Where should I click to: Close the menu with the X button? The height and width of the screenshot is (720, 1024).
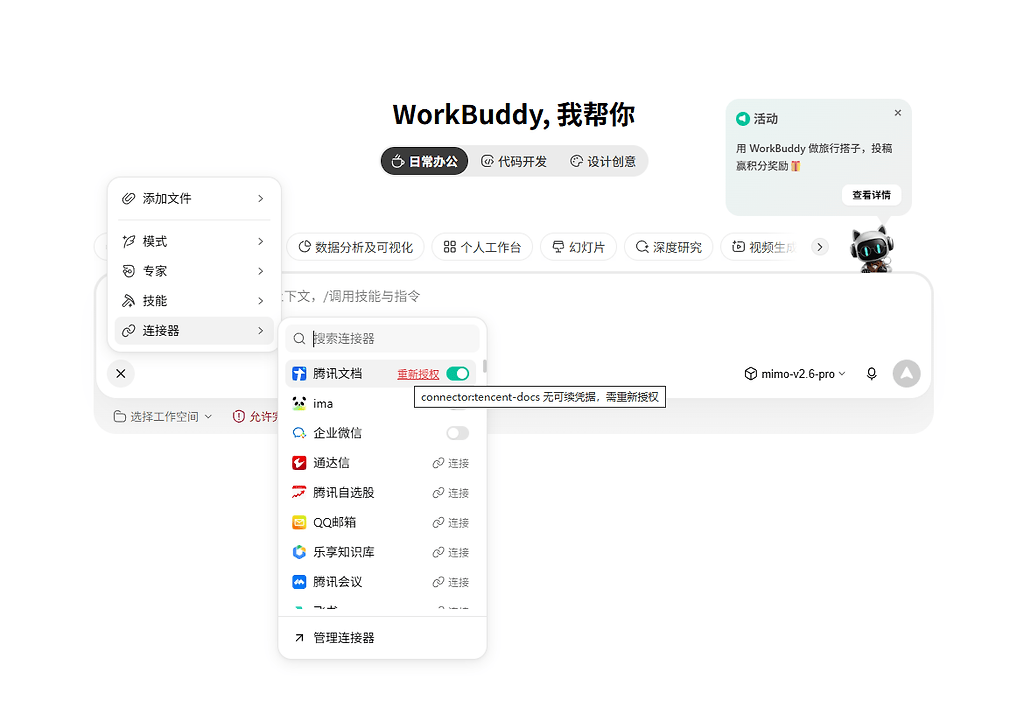(121, 374)
